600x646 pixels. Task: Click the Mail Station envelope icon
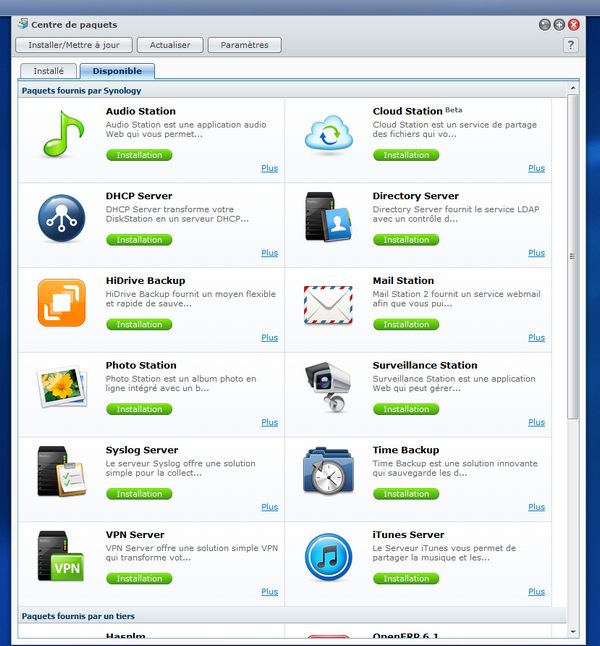click(x=328, y=305)
